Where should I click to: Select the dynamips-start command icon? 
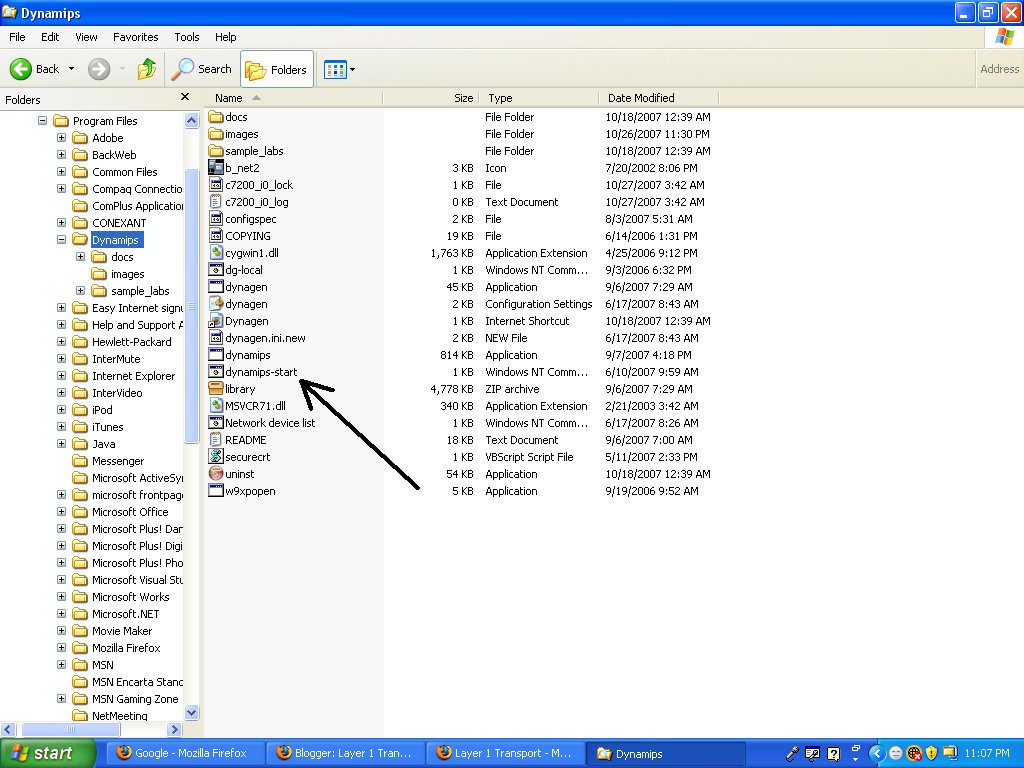216,372
